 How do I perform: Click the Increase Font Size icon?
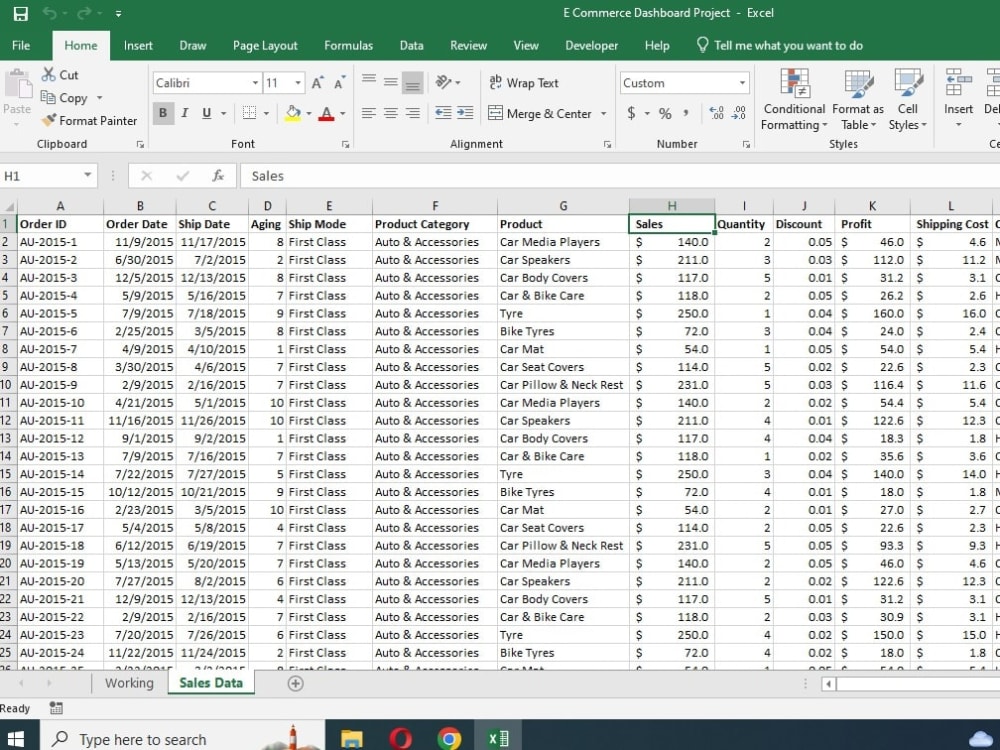(x=317, y=84)
